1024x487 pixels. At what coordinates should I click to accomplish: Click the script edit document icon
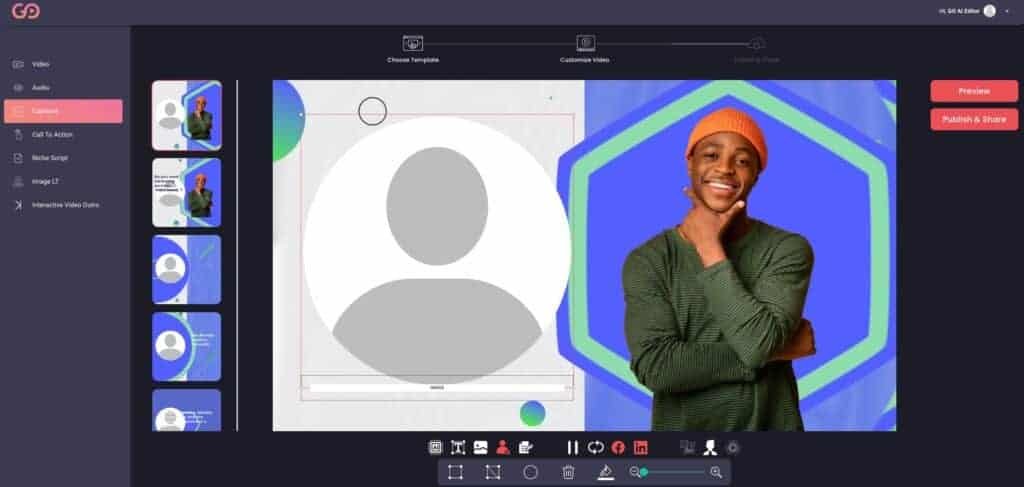[x=526, y=448]
